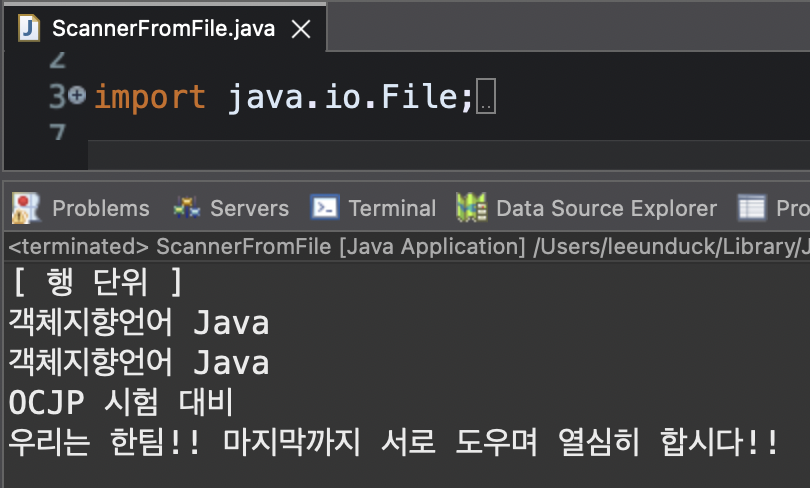
Task: Close the ScannerFromFile.java tab
Action: 301,29
